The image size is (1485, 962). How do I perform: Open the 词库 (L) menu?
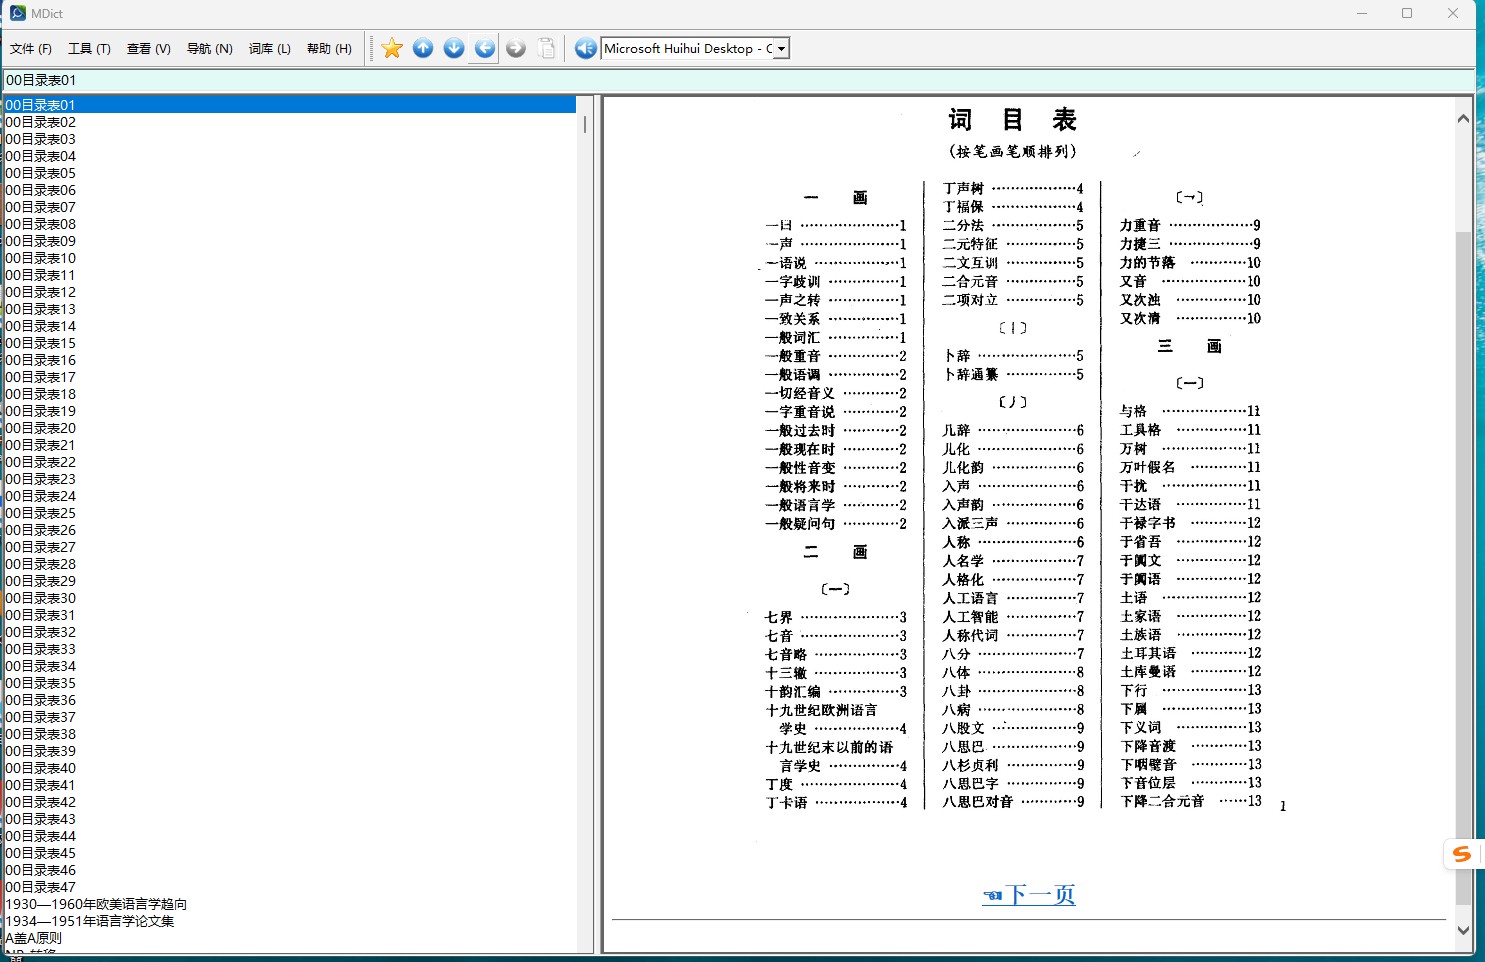click(269, 48)
